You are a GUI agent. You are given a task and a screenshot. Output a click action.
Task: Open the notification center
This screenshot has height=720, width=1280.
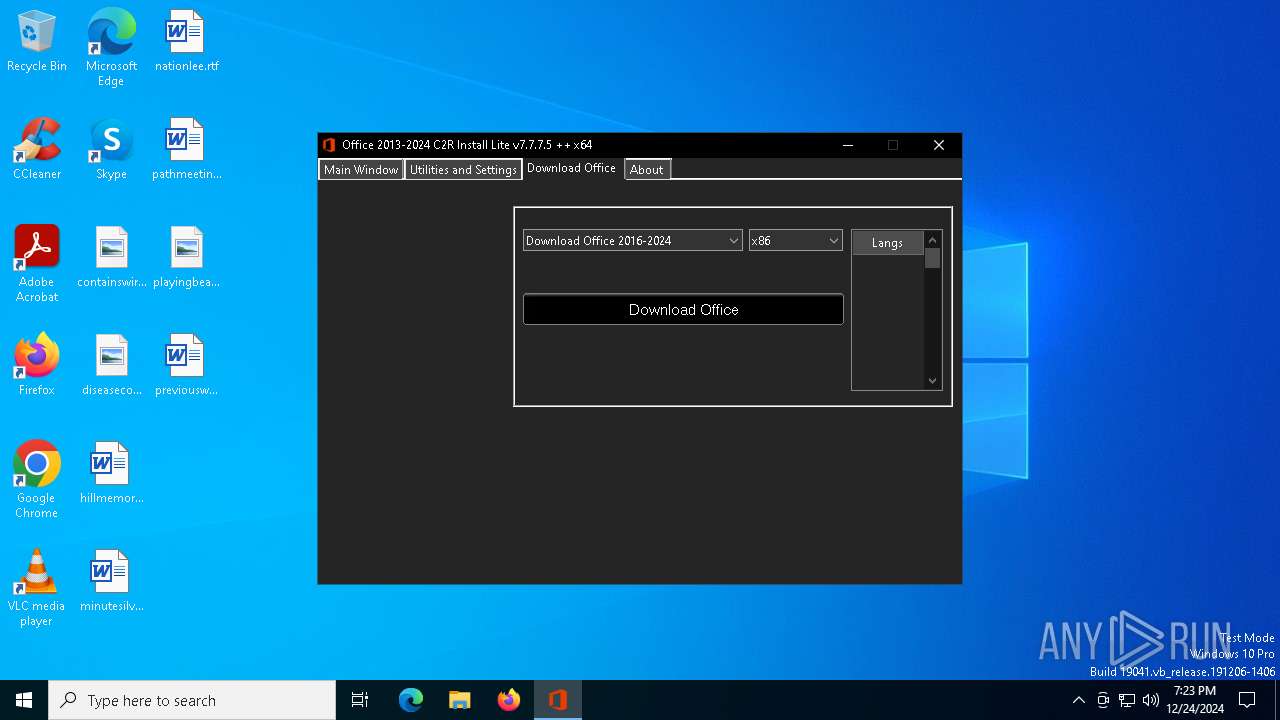[1247, 700]
